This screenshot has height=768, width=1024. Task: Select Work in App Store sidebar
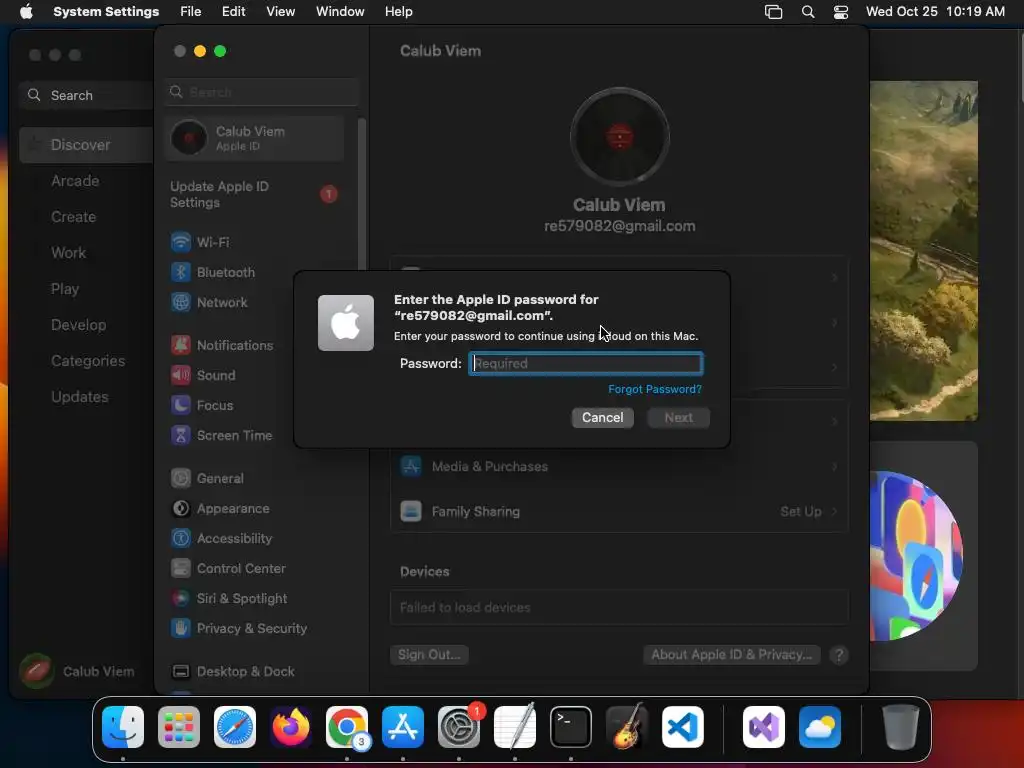[x=86, y=253]
